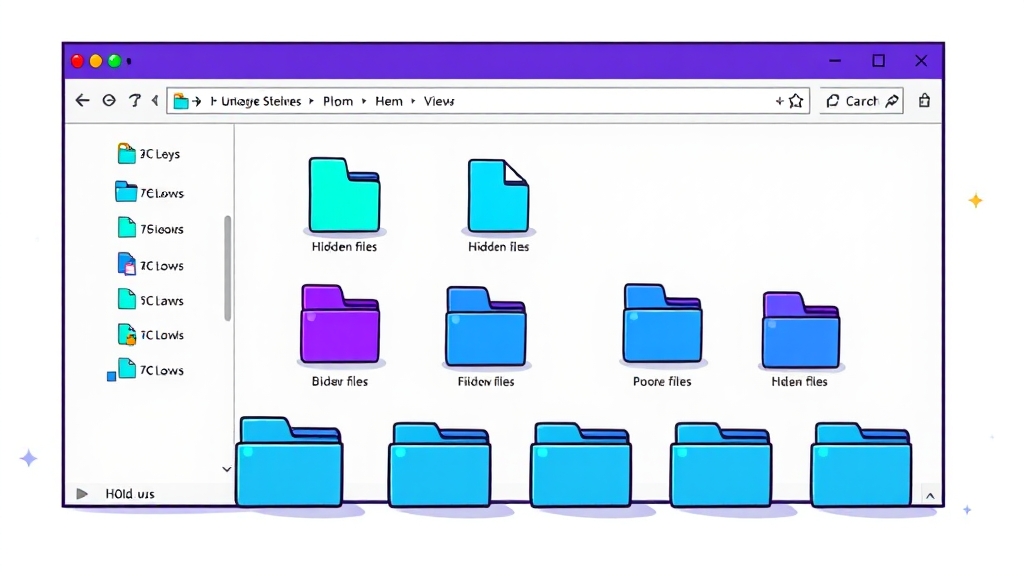
Task: Open the purple Bidev files folder
Action: (340, 324)
